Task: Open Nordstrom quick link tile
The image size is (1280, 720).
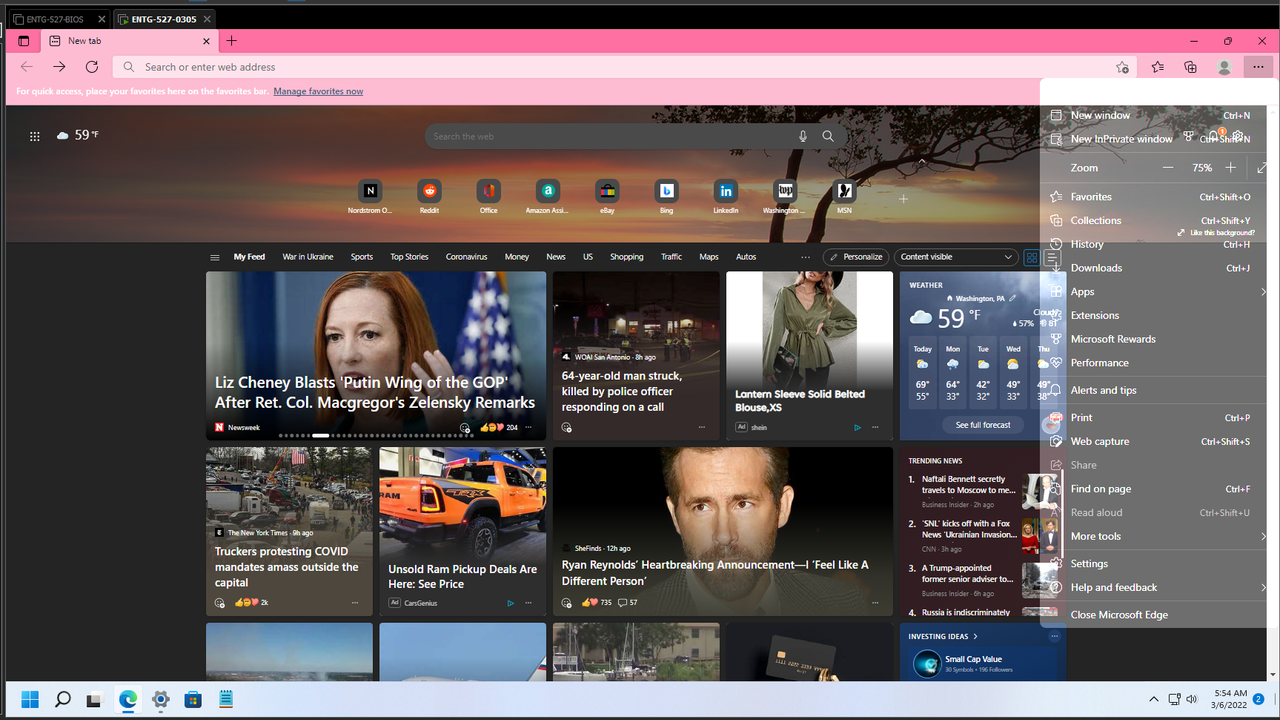Action: (x=370, y=196)
